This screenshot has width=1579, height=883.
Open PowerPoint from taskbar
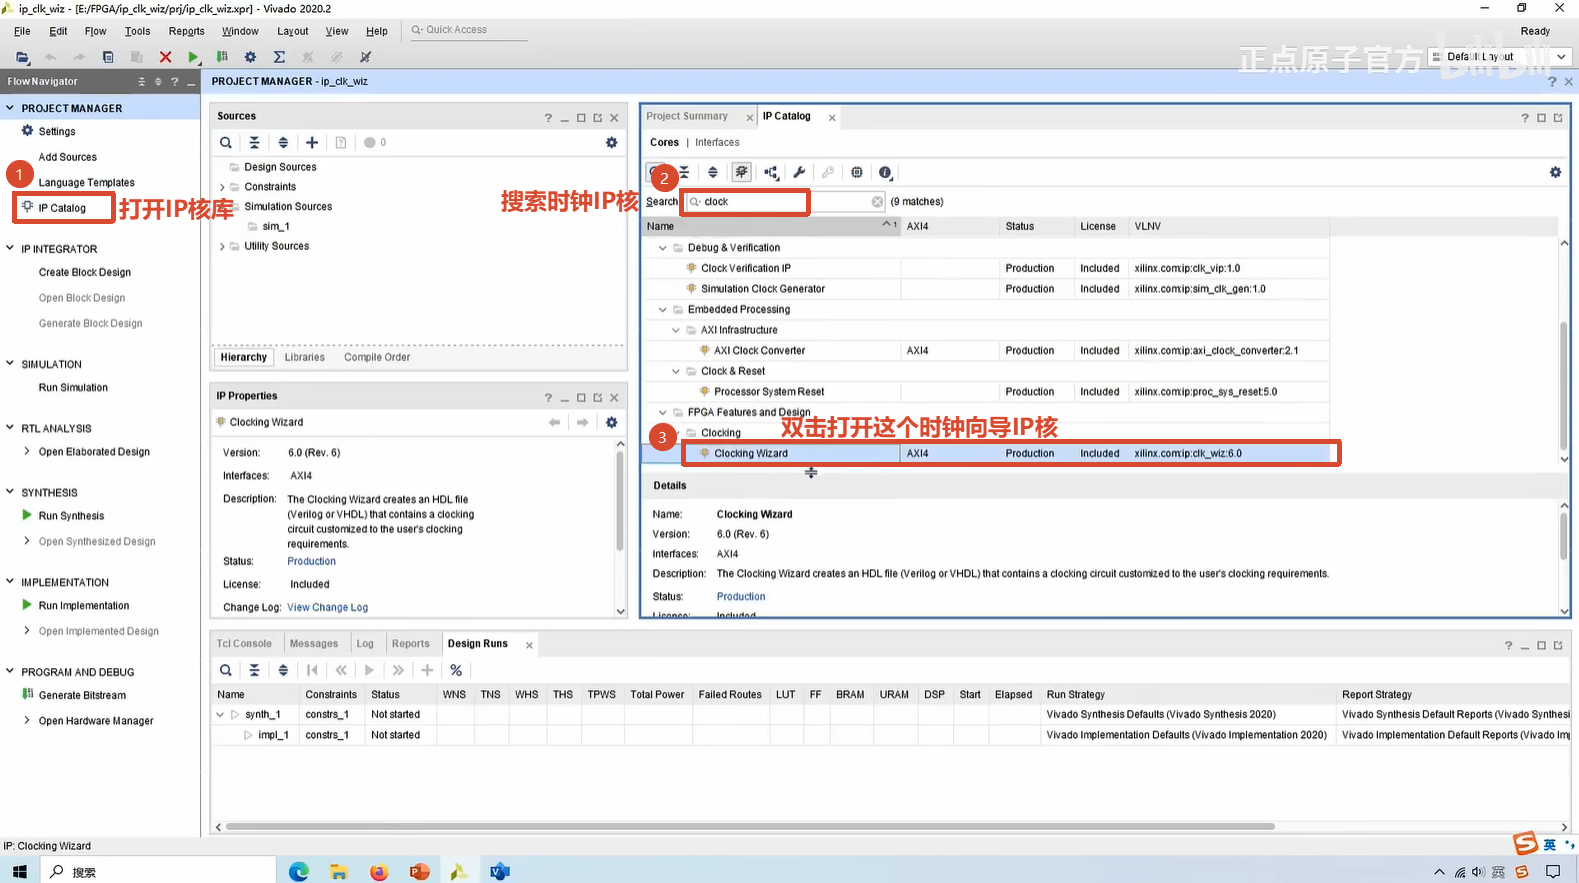click(419, 871)
